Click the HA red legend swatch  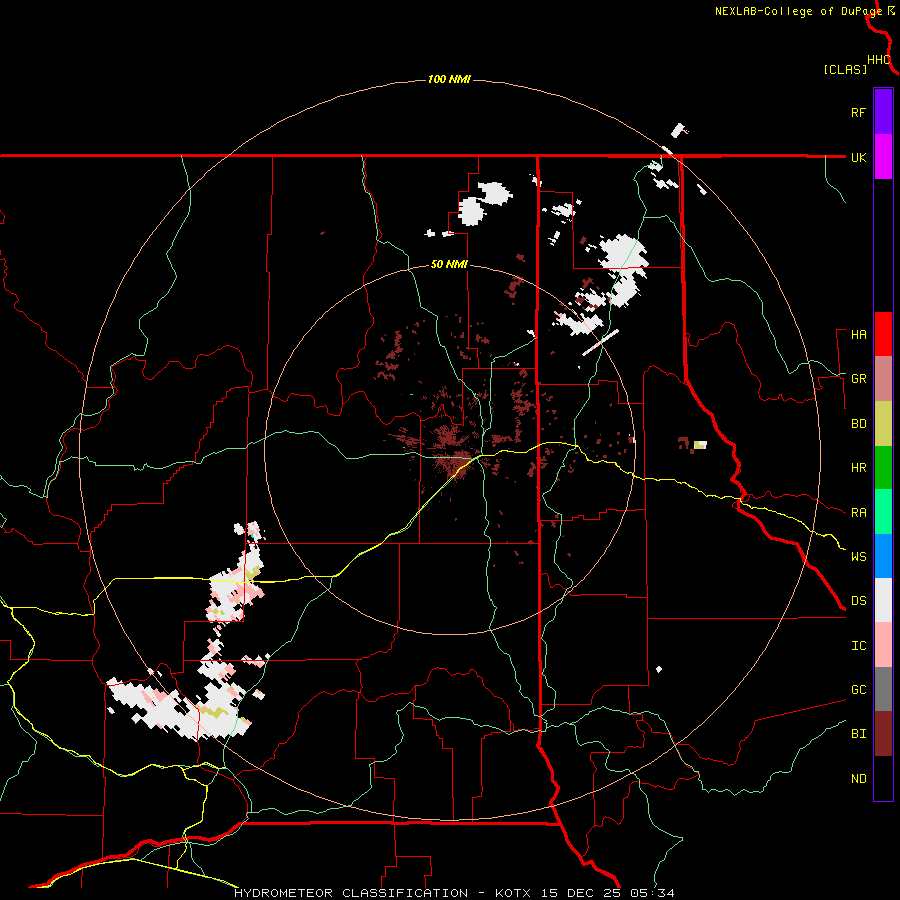[883, 334]
